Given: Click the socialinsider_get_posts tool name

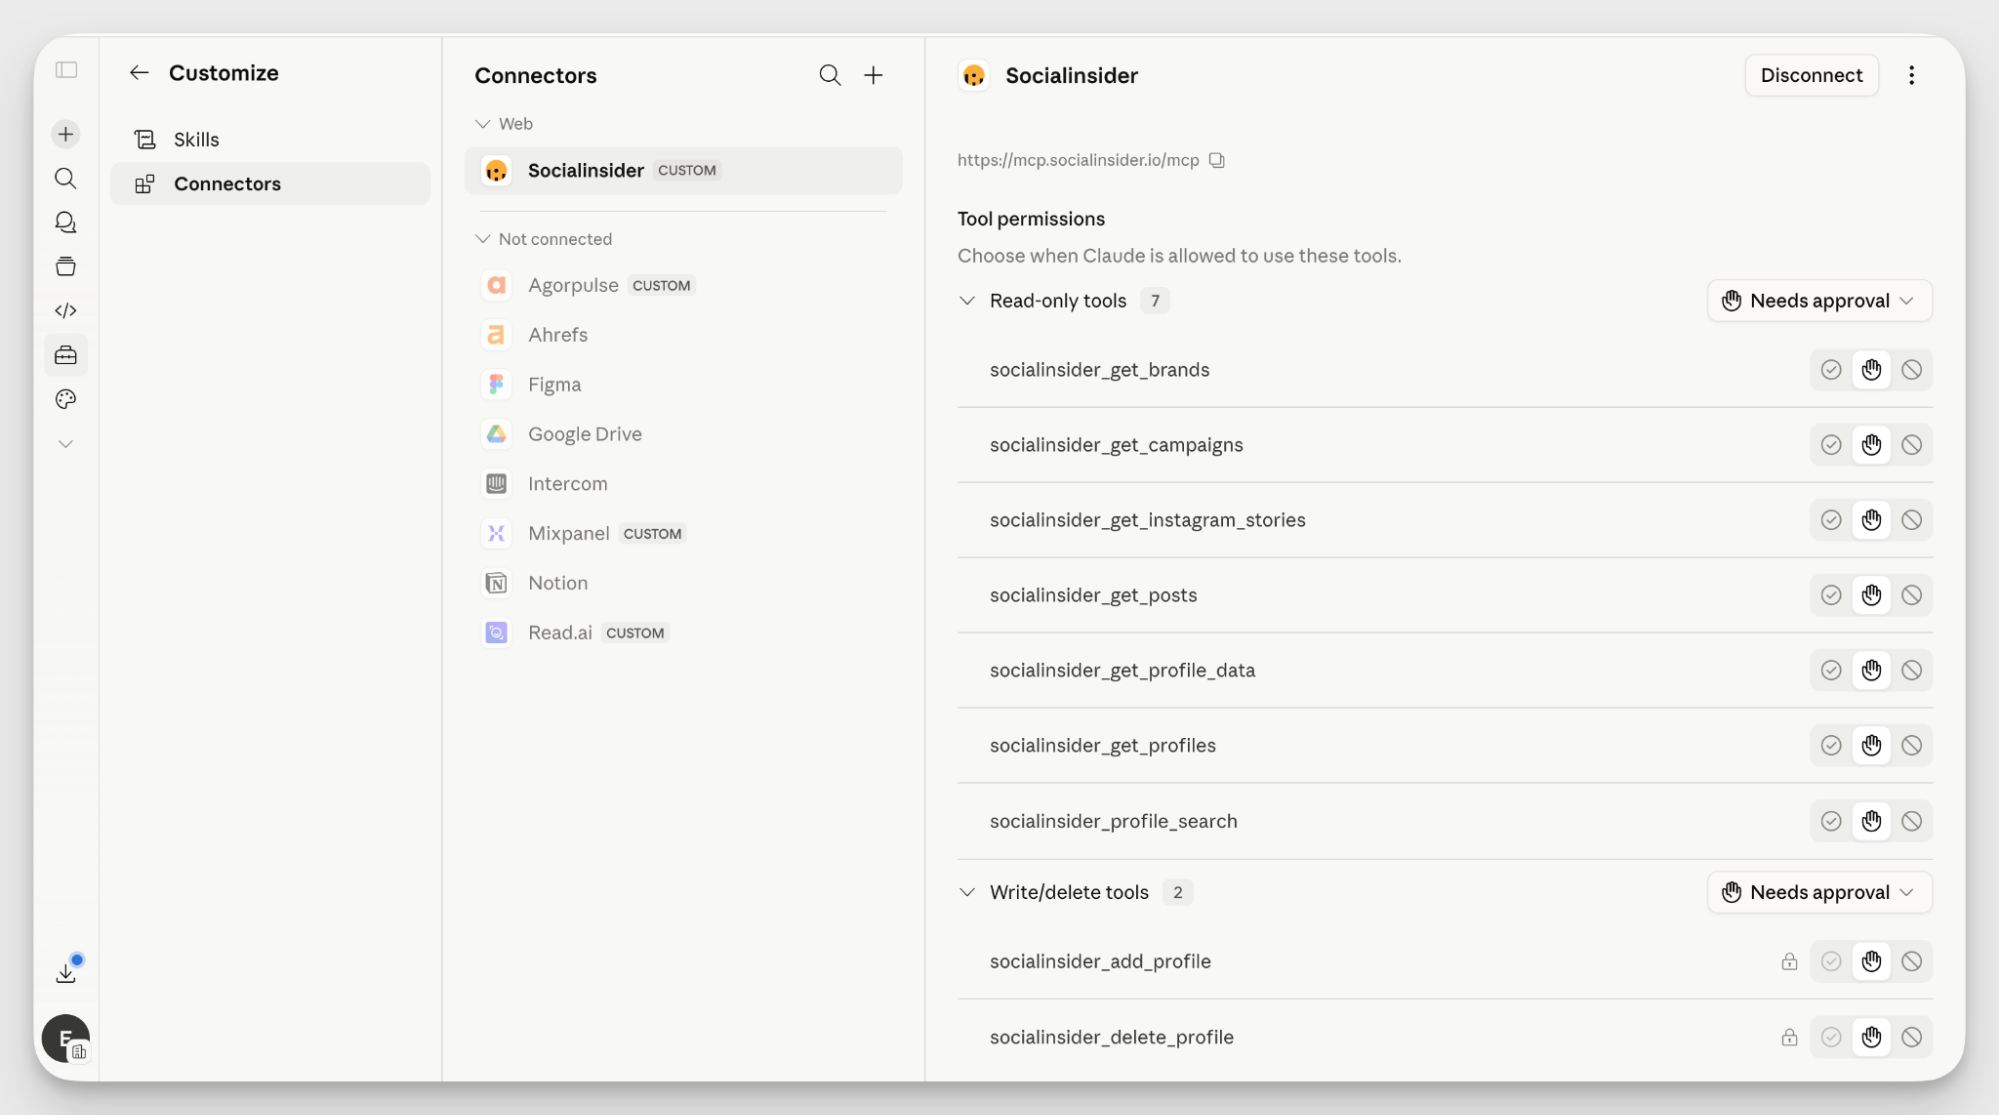Looking at the screenshot, I should coord(1093,595).
